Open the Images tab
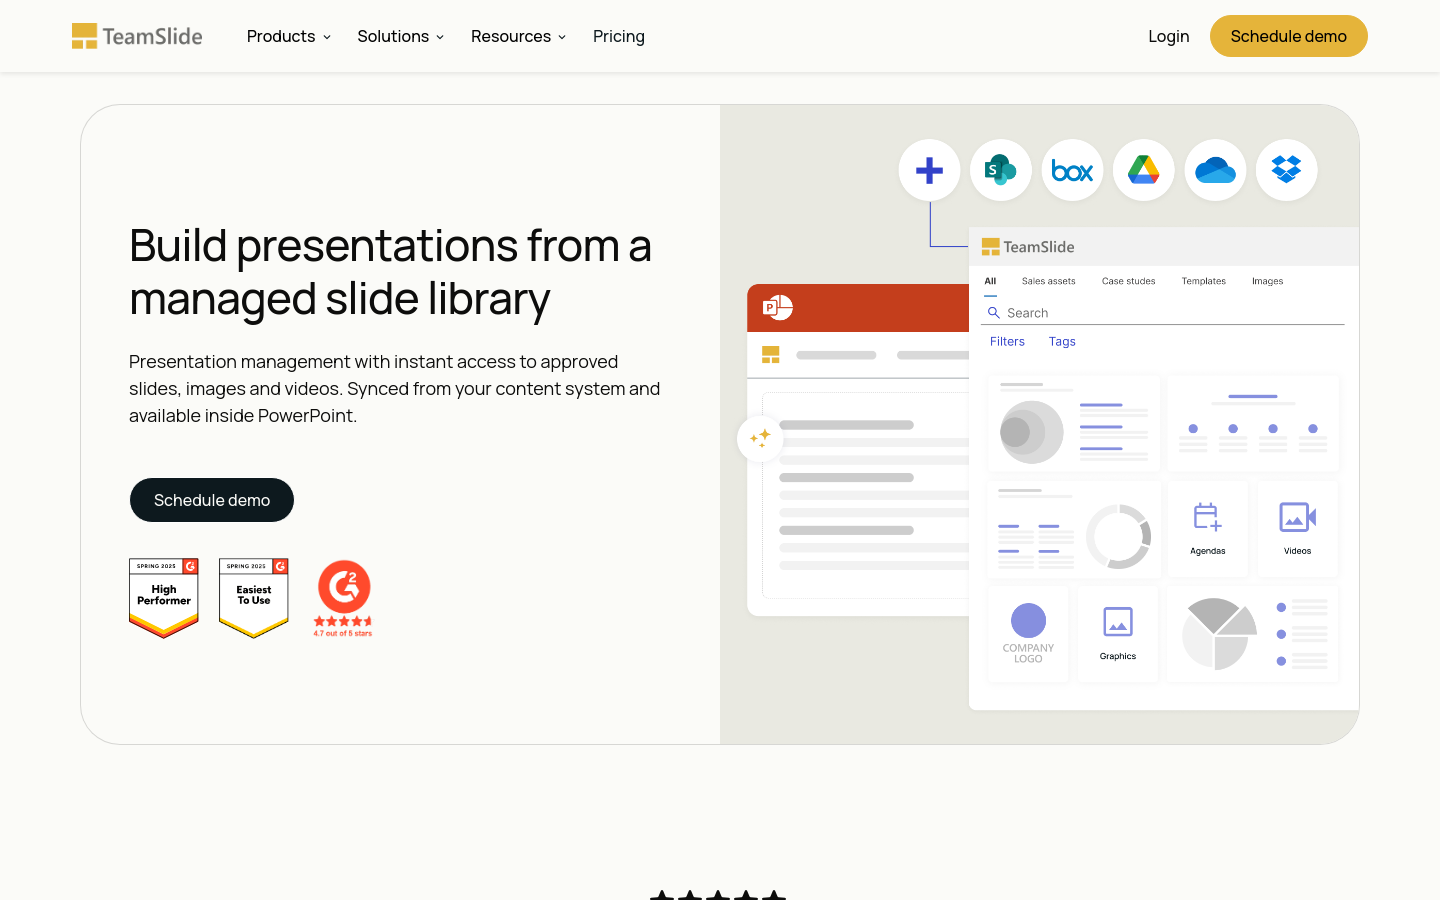This screenshot has height=900, width=1440. pos(1267,282)
